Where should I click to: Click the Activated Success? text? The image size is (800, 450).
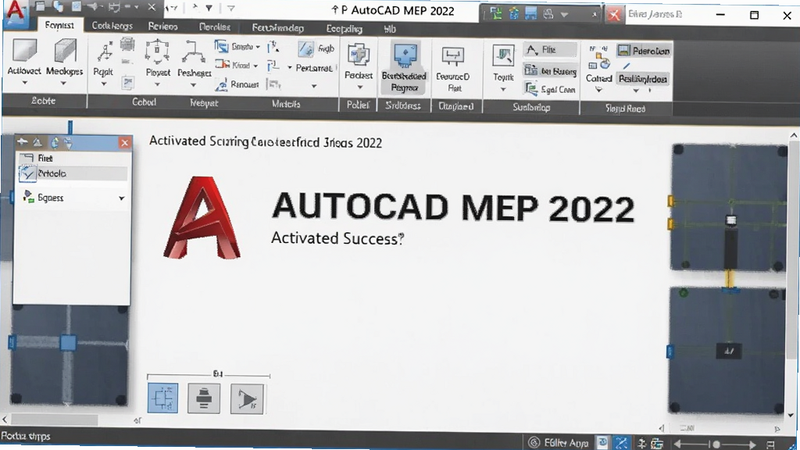click(337, 238)
